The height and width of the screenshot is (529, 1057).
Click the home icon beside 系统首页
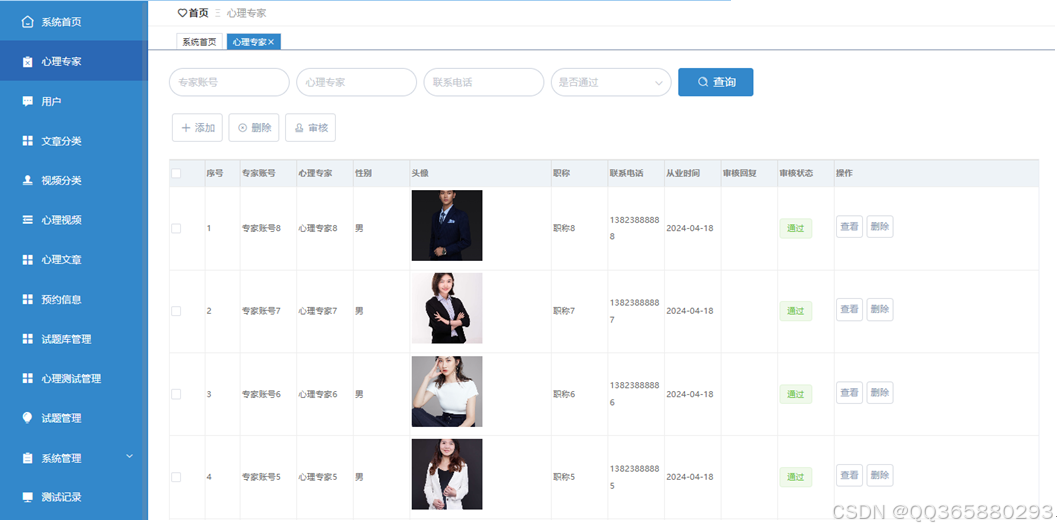click(x=27, y=22)
